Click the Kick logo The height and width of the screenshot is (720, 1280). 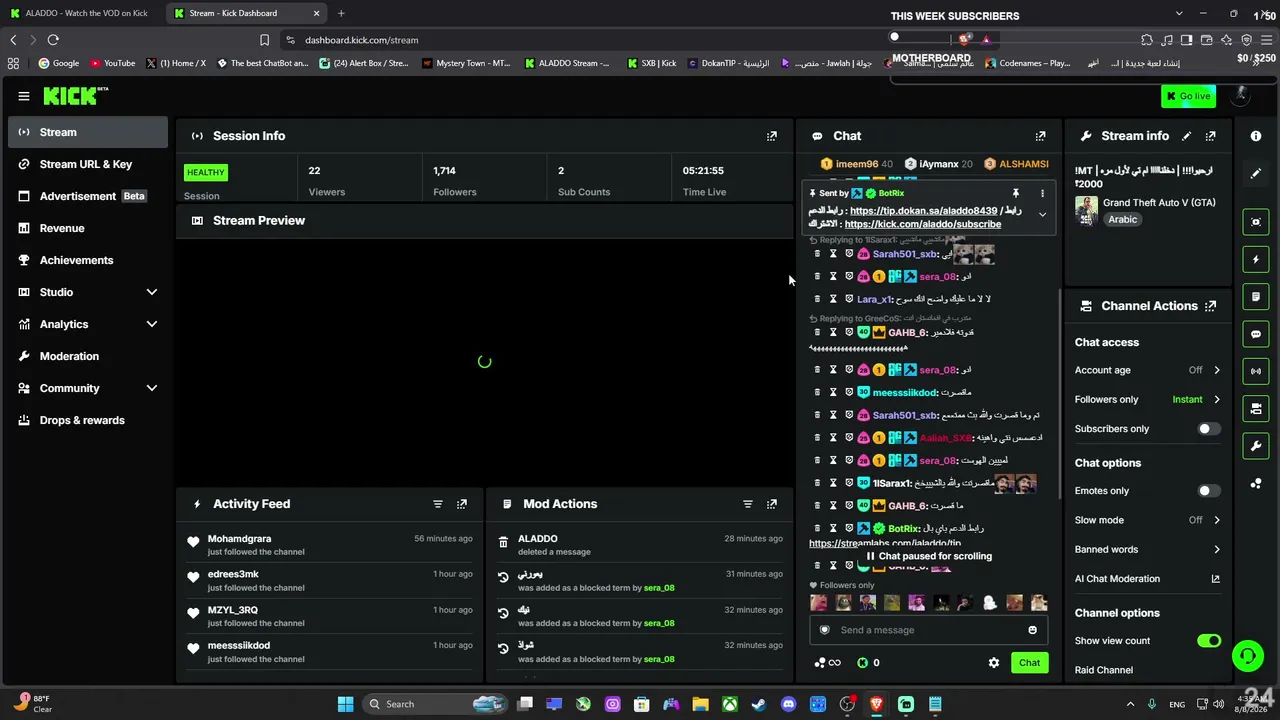point(76,96)
